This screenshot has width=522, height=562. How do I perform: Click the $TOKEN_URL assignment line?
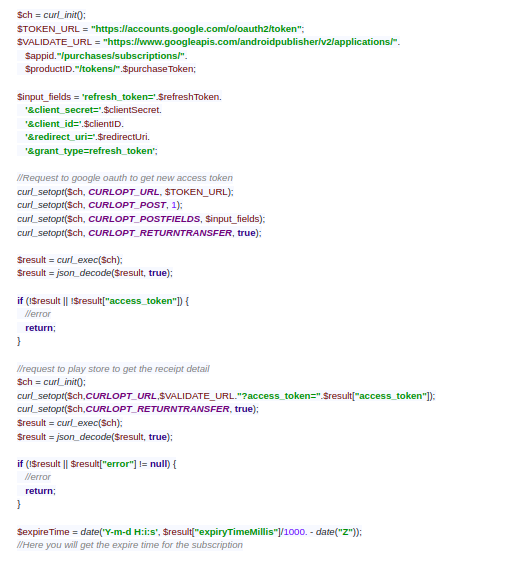(x=161, y=29)
